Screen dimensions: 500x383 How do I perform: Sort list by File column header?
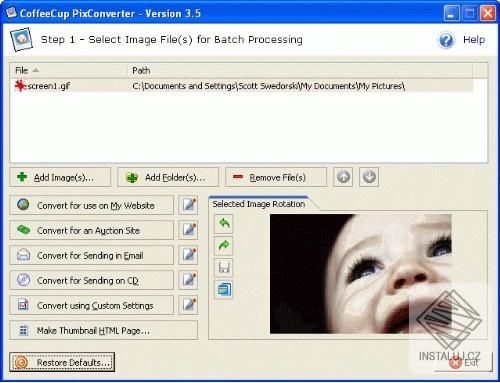69,70
